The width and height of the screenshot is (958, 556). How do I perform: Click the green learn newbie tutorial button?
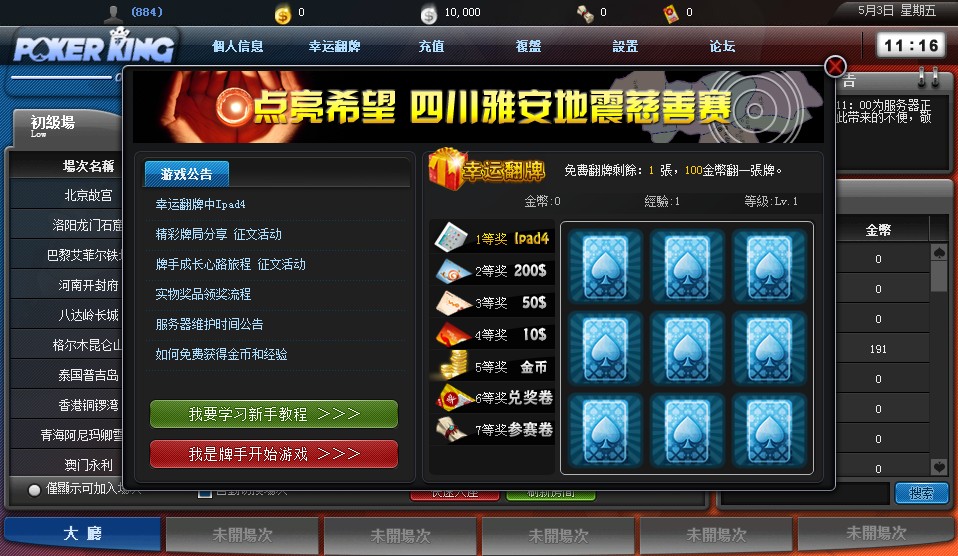click(x=274, y=414)
